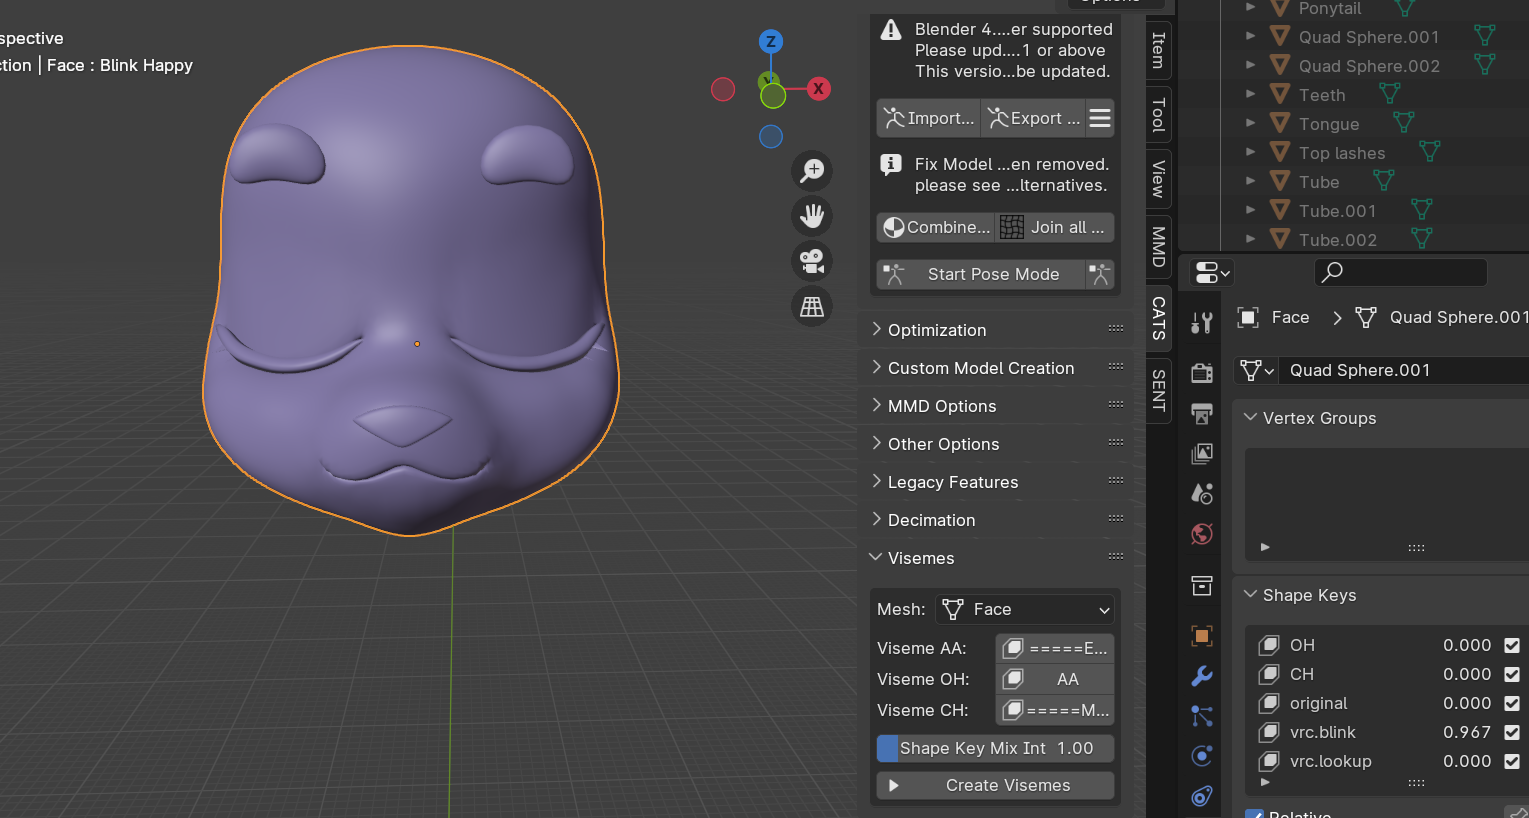Open the Scene properties icon
The height and width of the screenshot is (818, 1529).
pyautogui.click(x=1202, y=493)
